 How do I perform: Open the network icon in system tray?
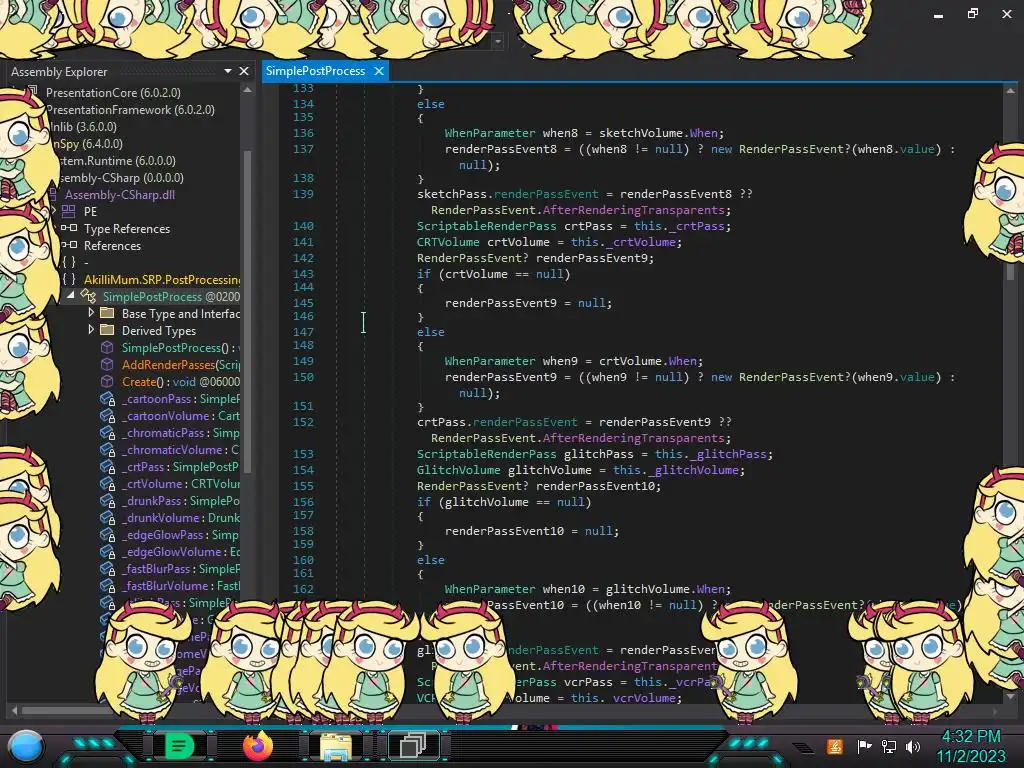889,746
